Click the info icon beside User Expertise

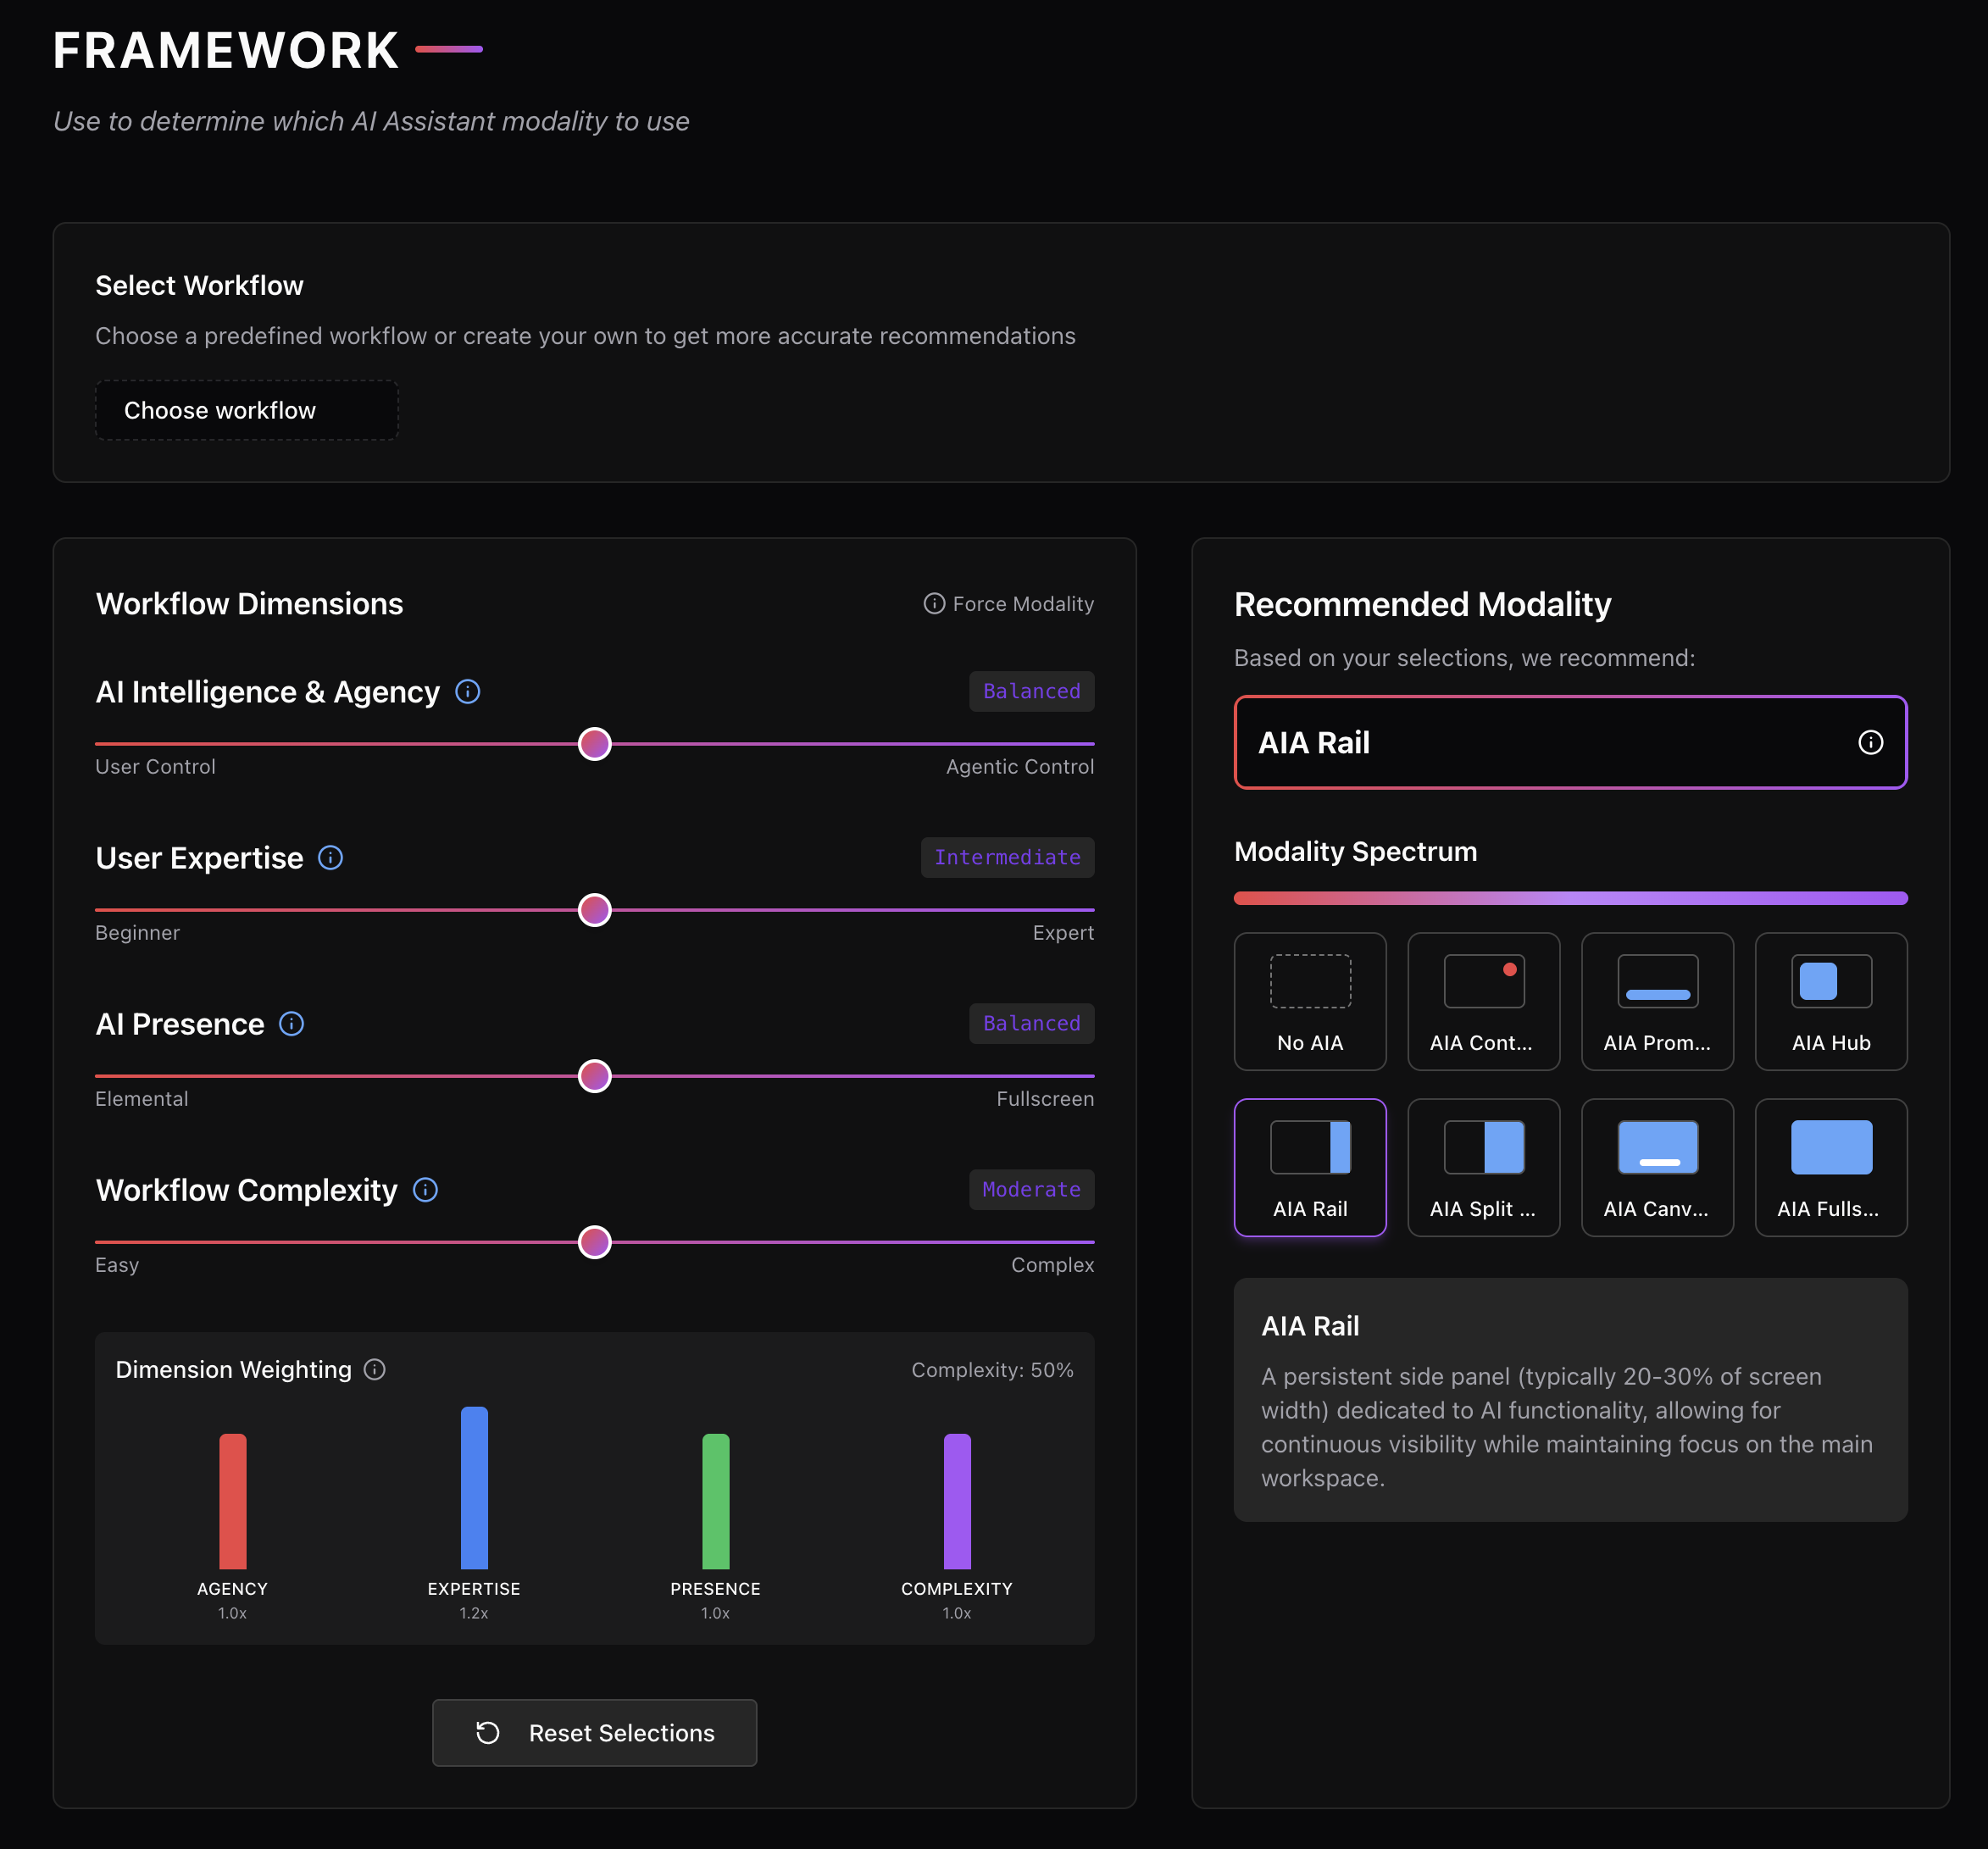[x=330, y=857]
